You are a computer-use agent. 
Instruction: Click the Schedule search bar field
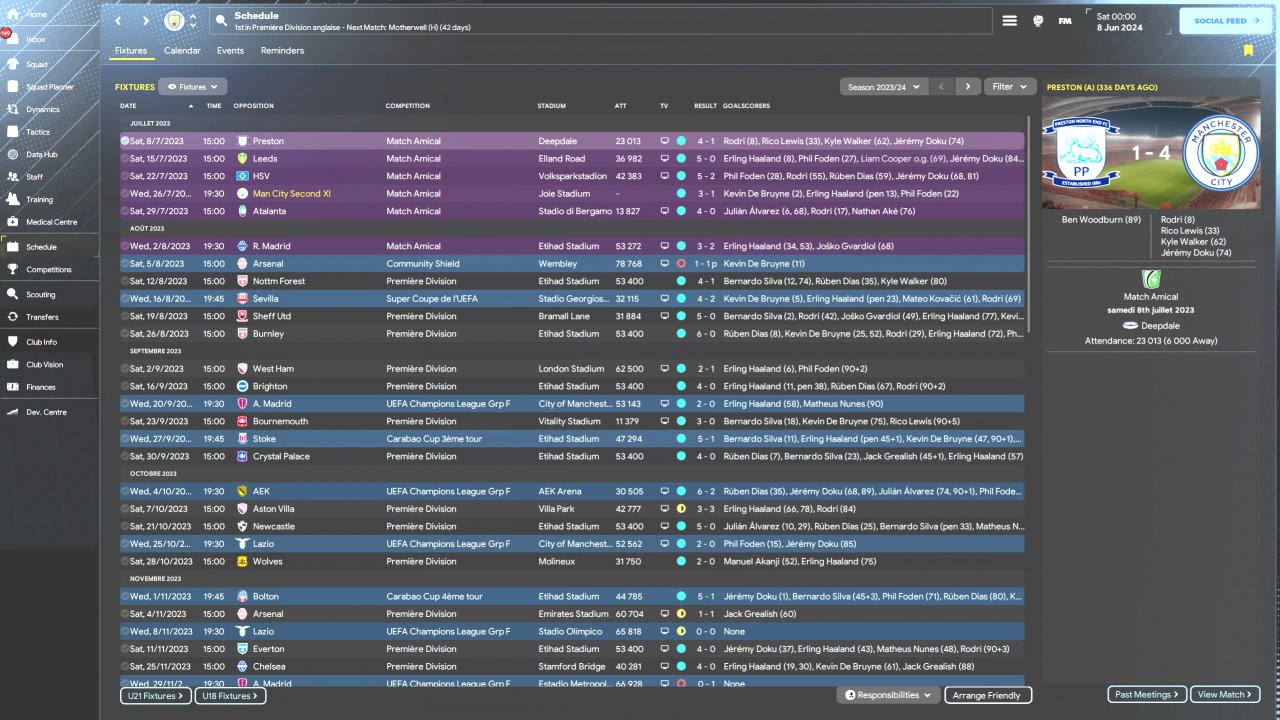(600, 21)
